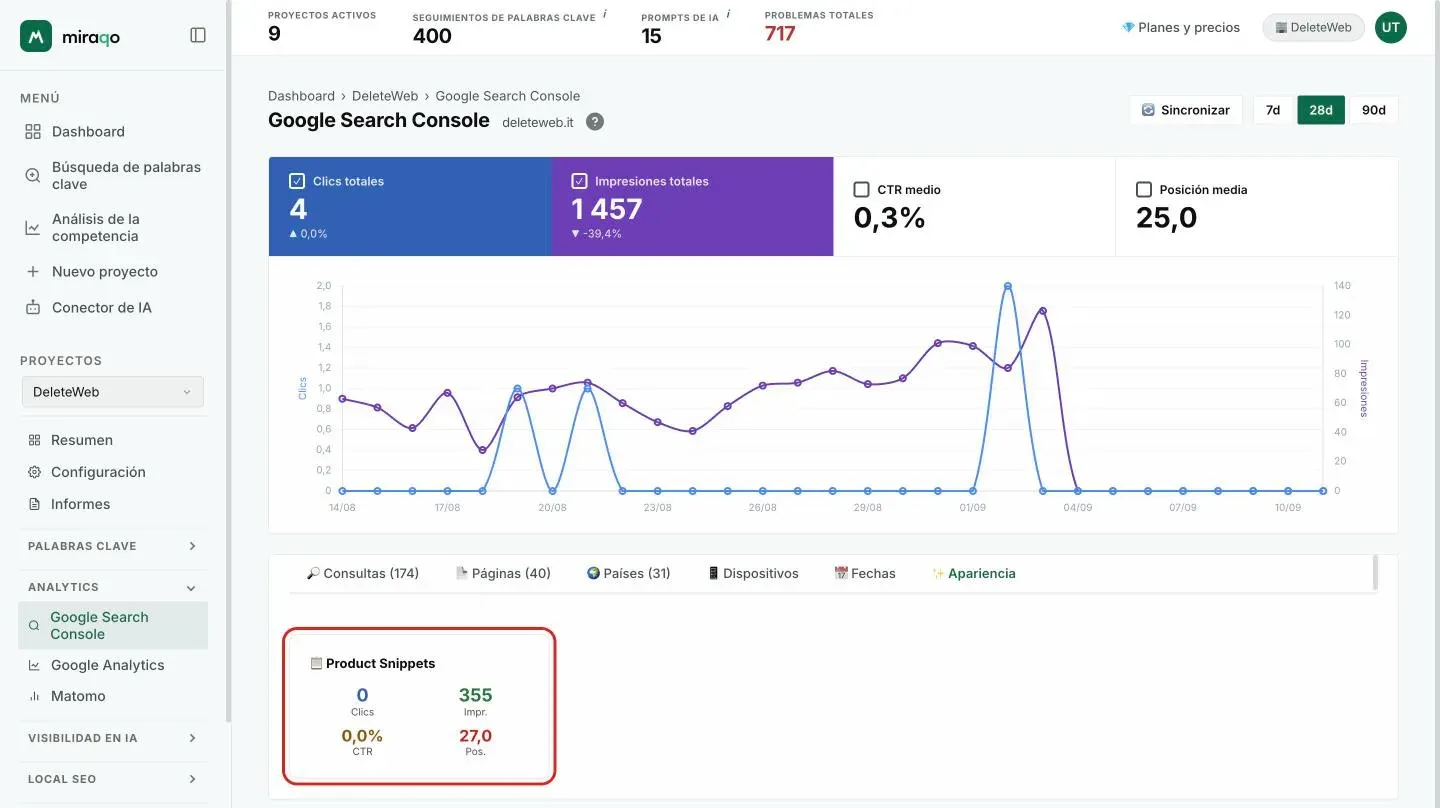
Task: Click the sync icon in the Sincronizar button
Action: pos(1148,110)
